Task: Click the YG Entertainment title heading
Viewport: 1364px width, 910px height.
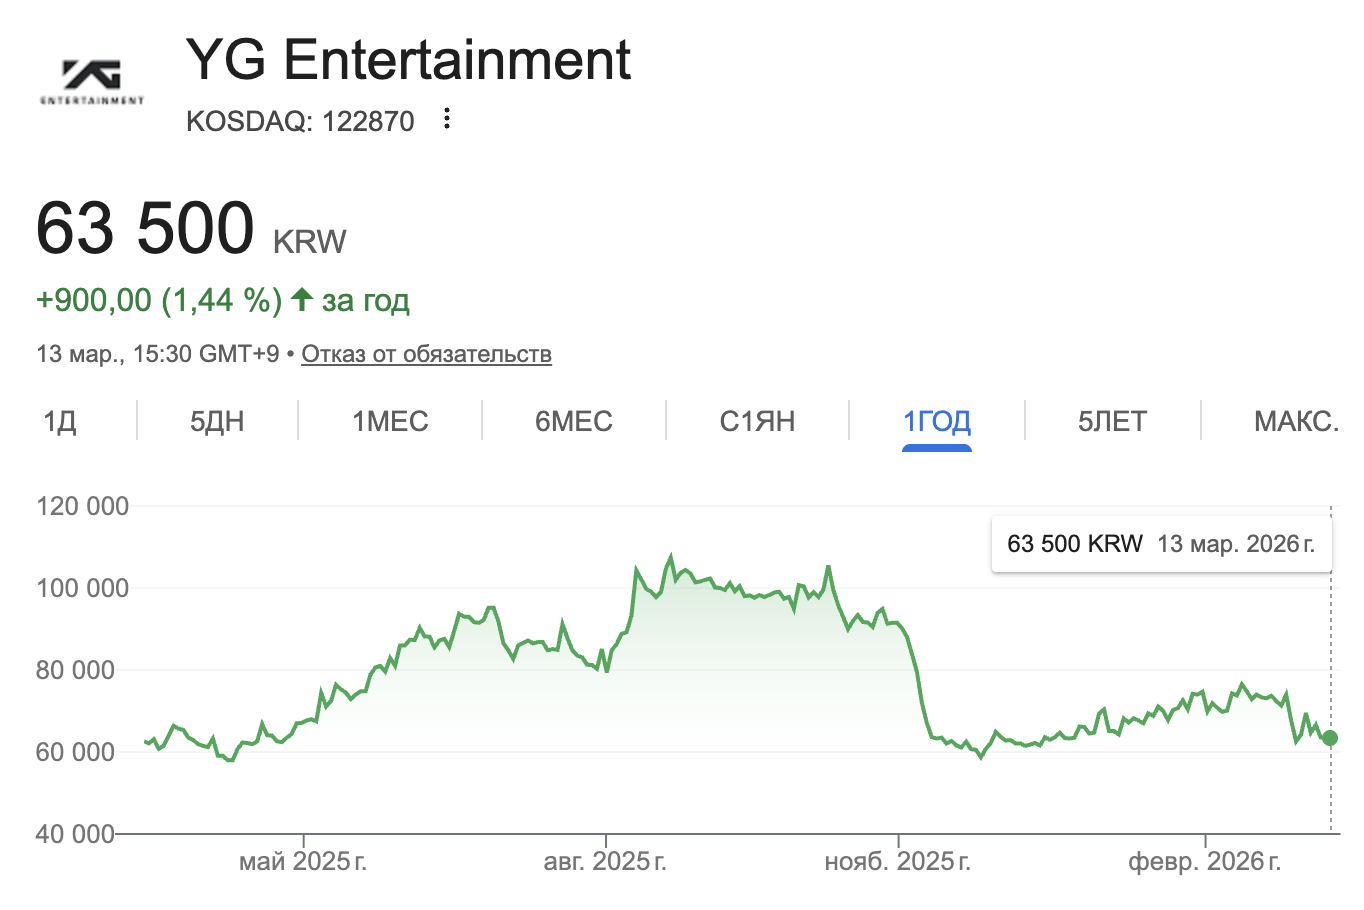Action: point(408,60)
